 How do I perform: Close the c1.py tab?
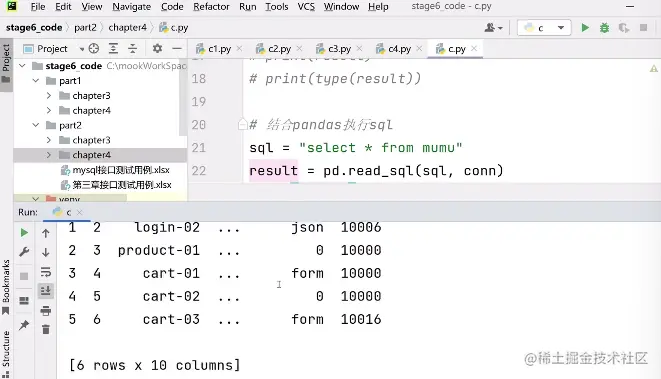click(x=239, y=48)
